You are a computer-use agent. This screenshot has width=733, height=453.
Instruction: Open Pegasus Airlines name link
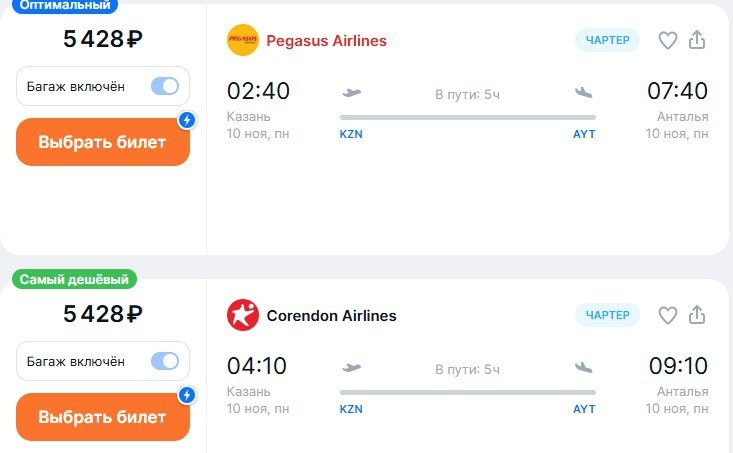pyautogui.click(x=326, y=41)
